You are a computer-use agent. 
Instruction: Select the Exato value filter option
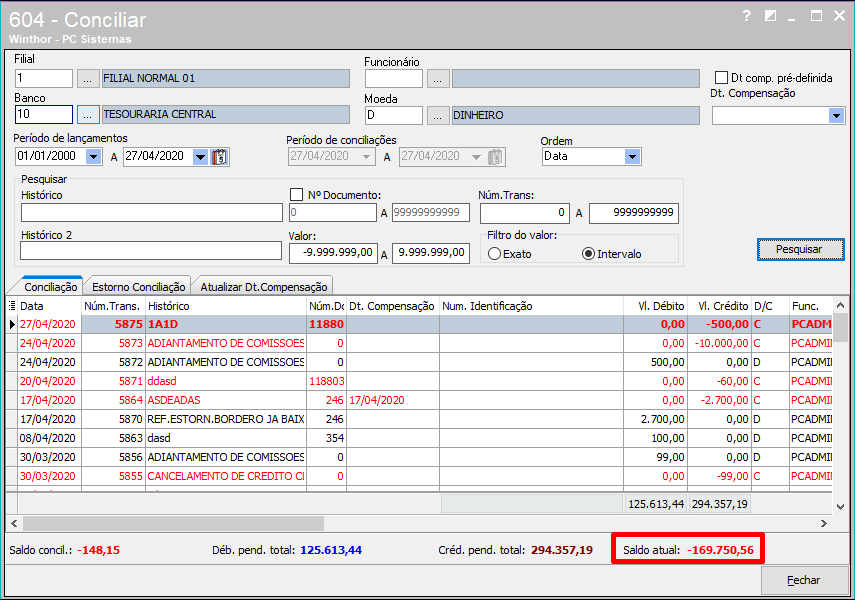[494, 254]
